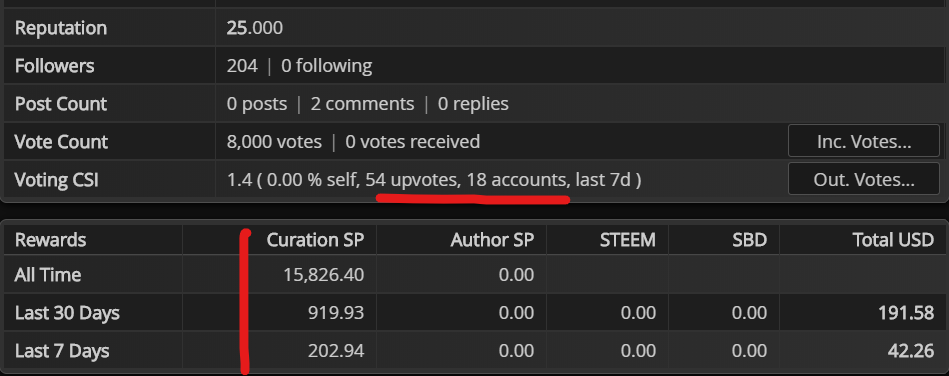Click the 42.26 Total USD value
The width and height of the screenshot is (949, 376).
tap(912, 351)
